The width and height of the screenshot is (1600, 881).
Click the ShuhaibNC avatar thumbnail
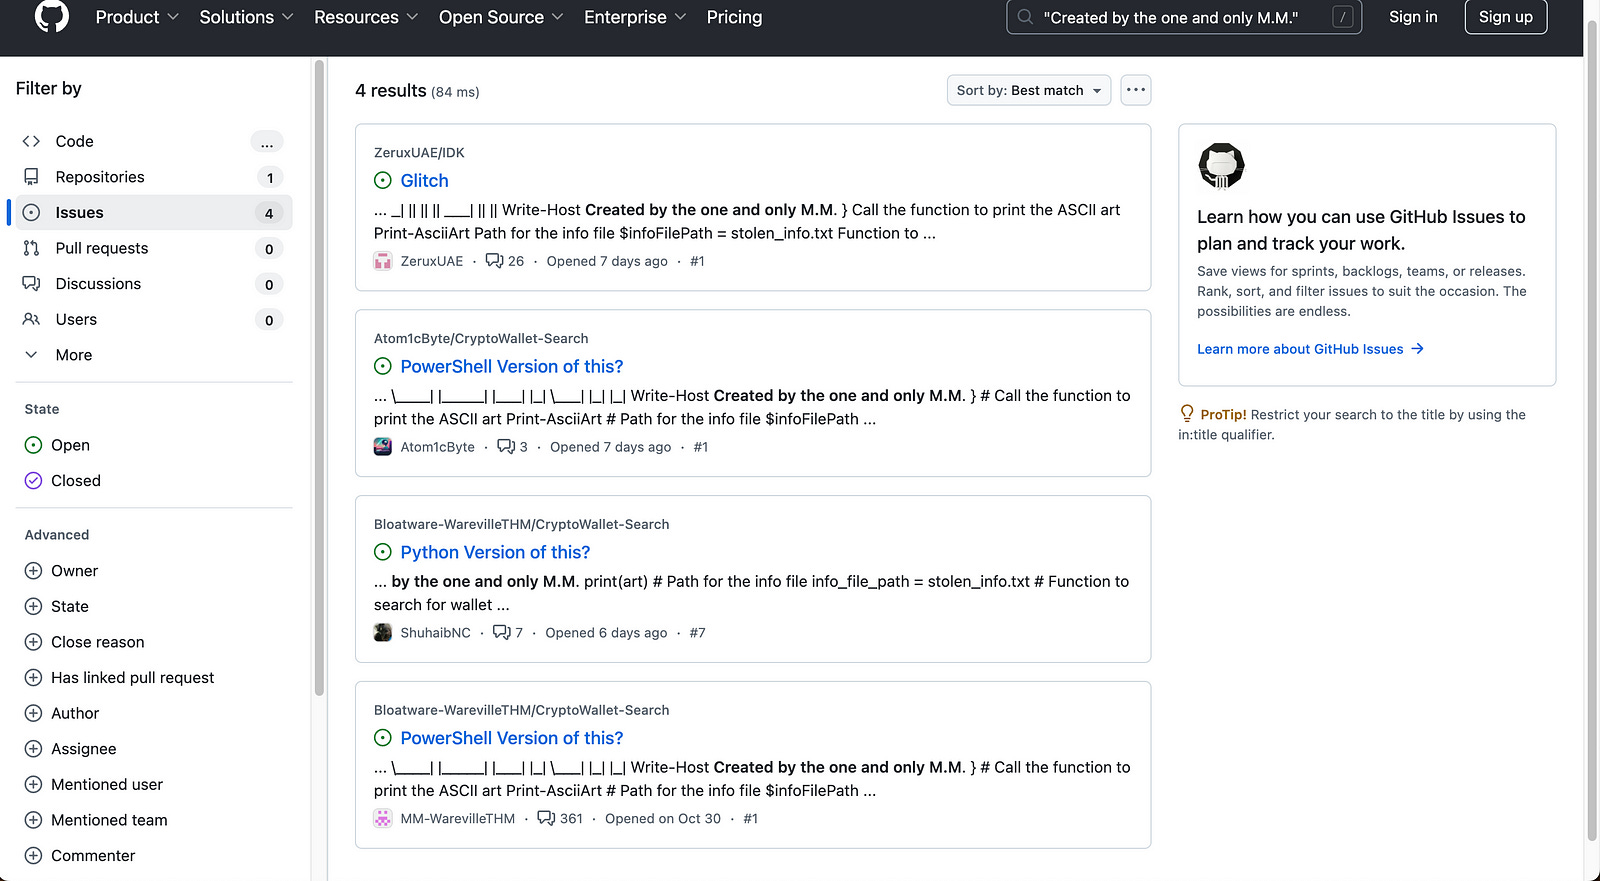pyautogui.click(x=383, y=633)
